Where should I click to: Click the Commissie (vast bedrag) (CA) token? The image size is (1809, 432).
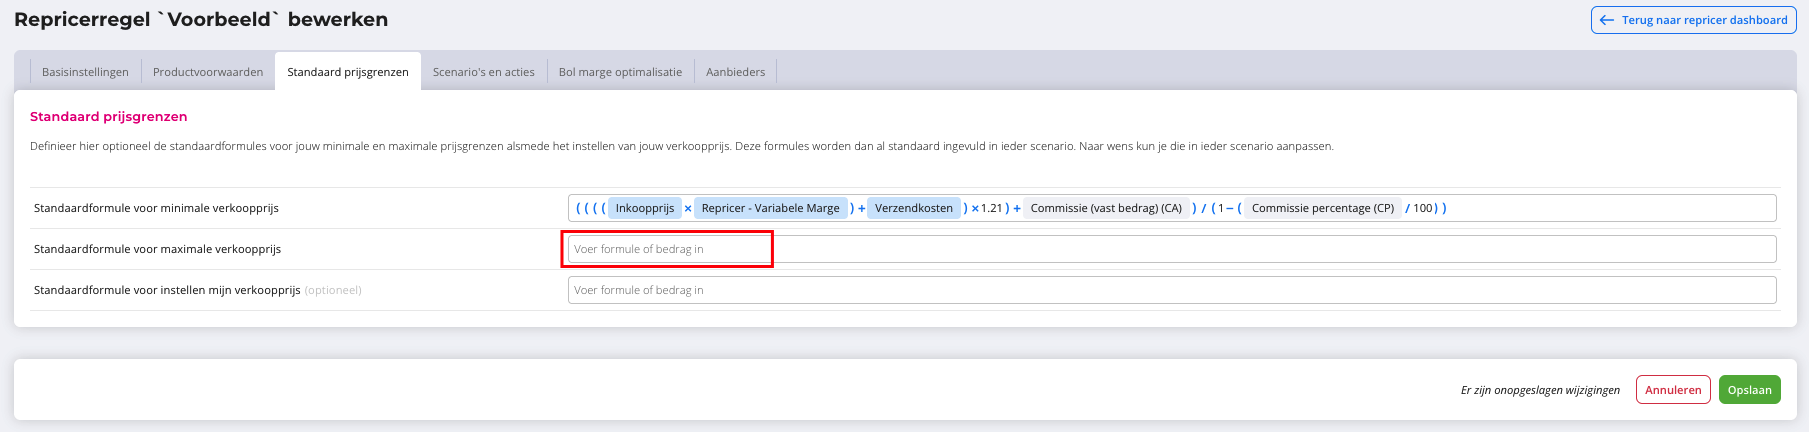click(1105, 208)
